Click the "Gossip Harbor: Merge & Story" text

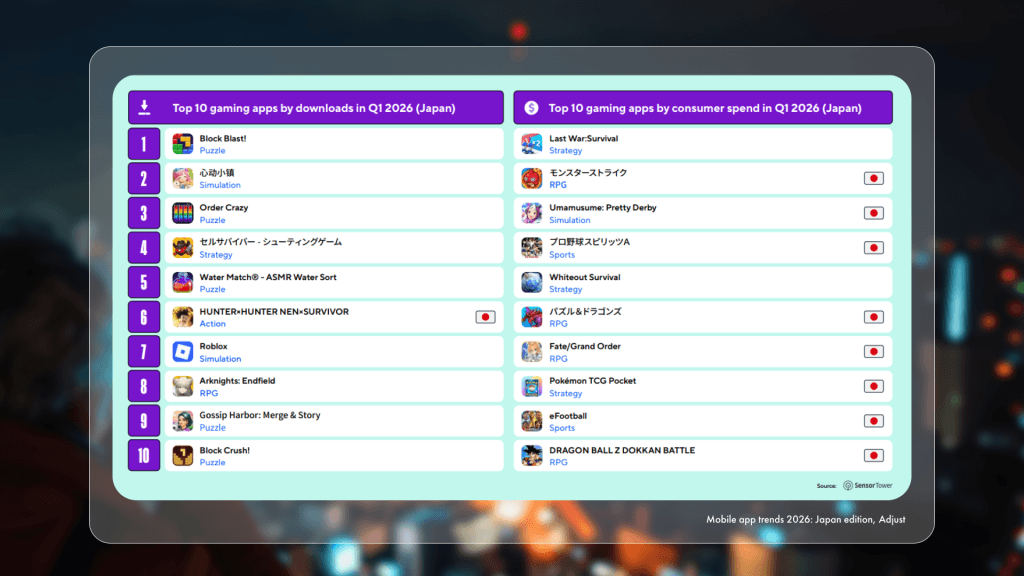(260, 415)
